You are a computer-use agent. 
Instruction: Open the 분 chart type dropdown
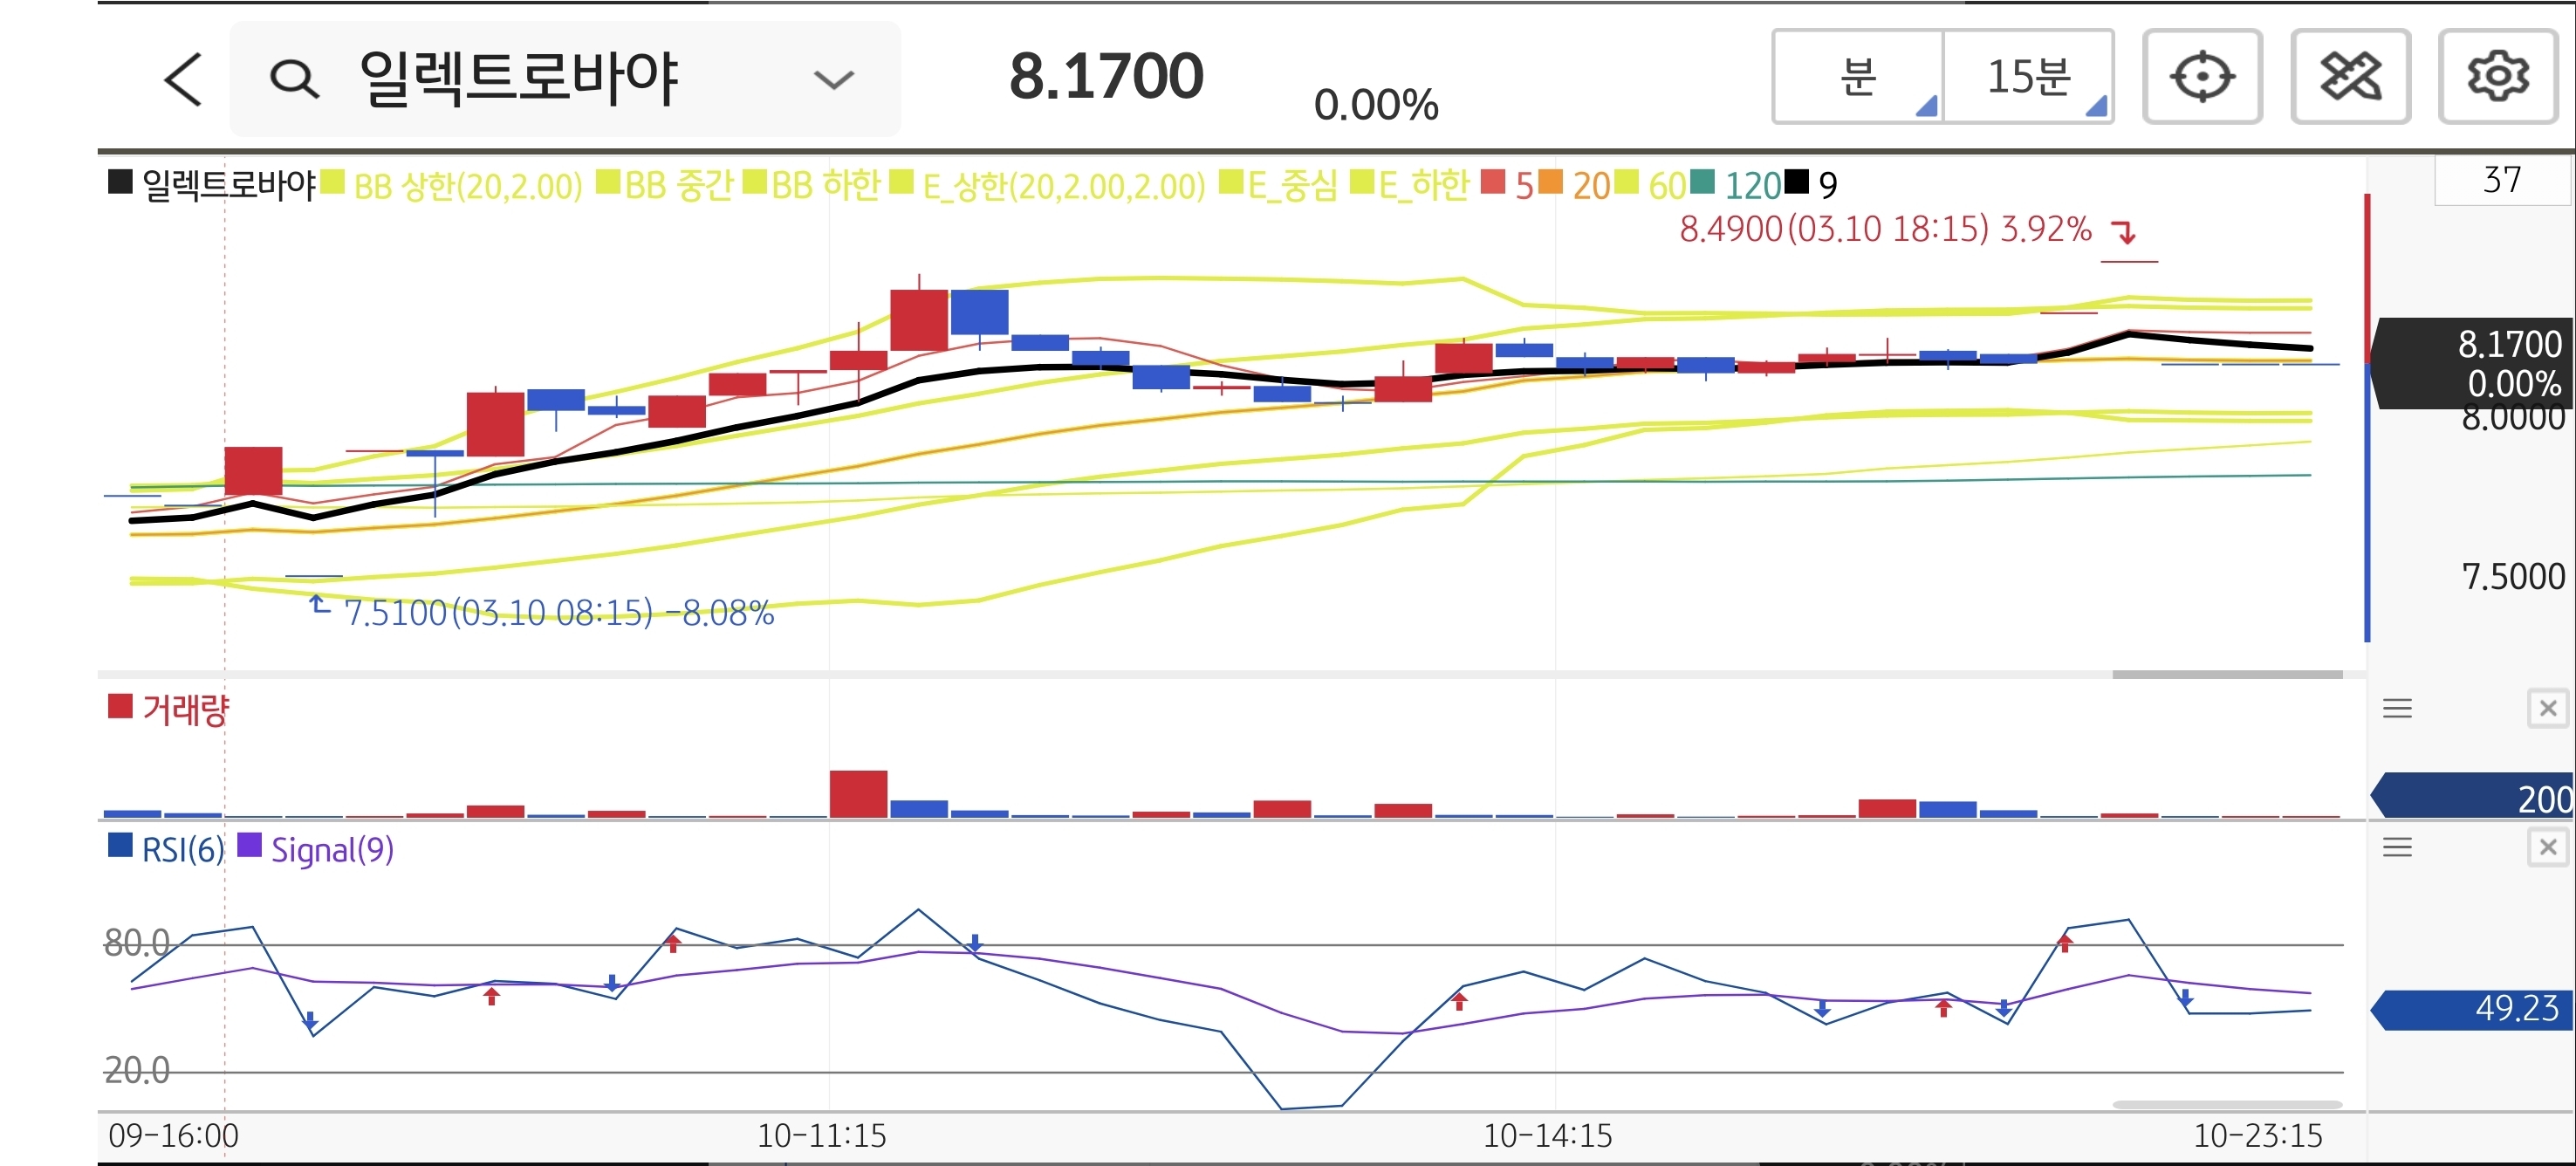pos(1858,77)
